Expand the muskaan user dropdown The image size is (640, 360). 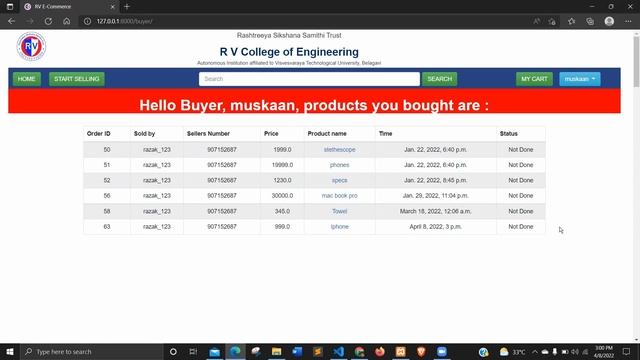(x=580, y=79)
